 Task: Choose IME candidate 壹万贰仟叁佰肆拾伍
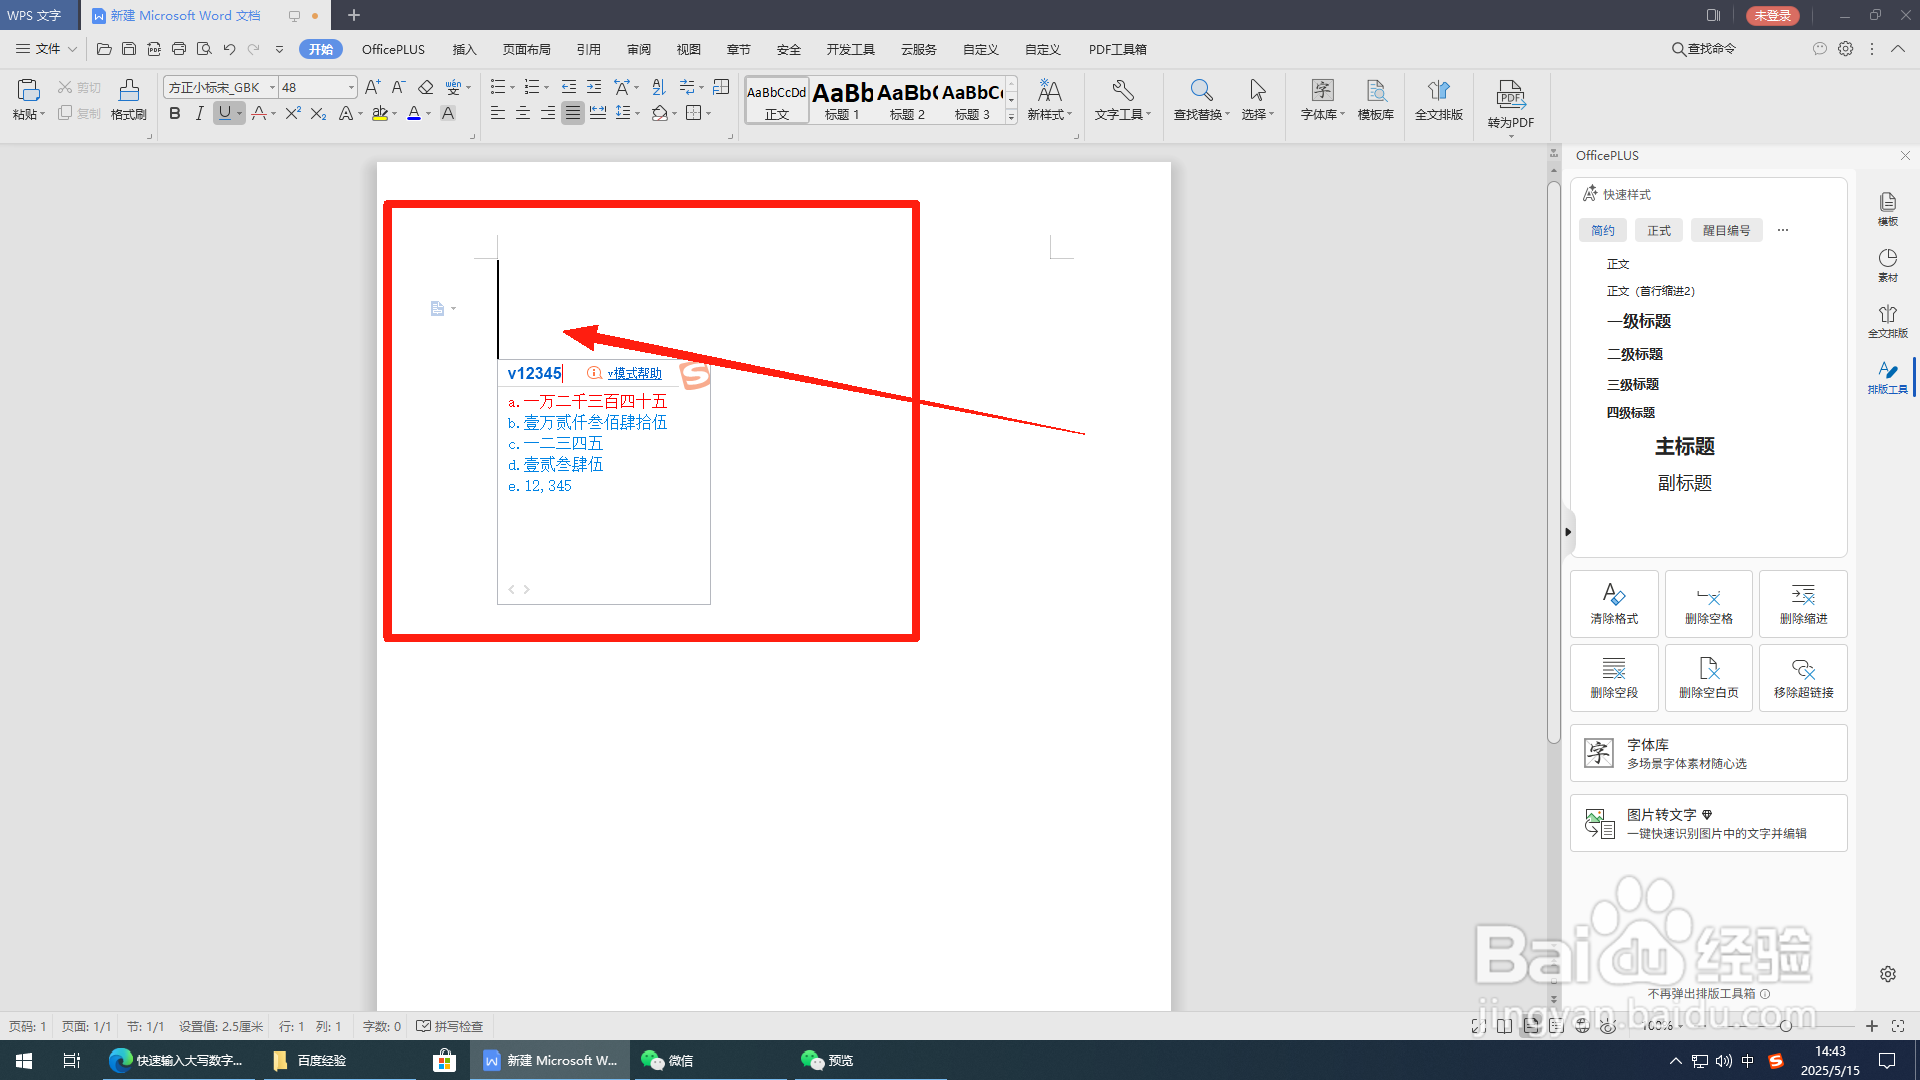(594, 423)
